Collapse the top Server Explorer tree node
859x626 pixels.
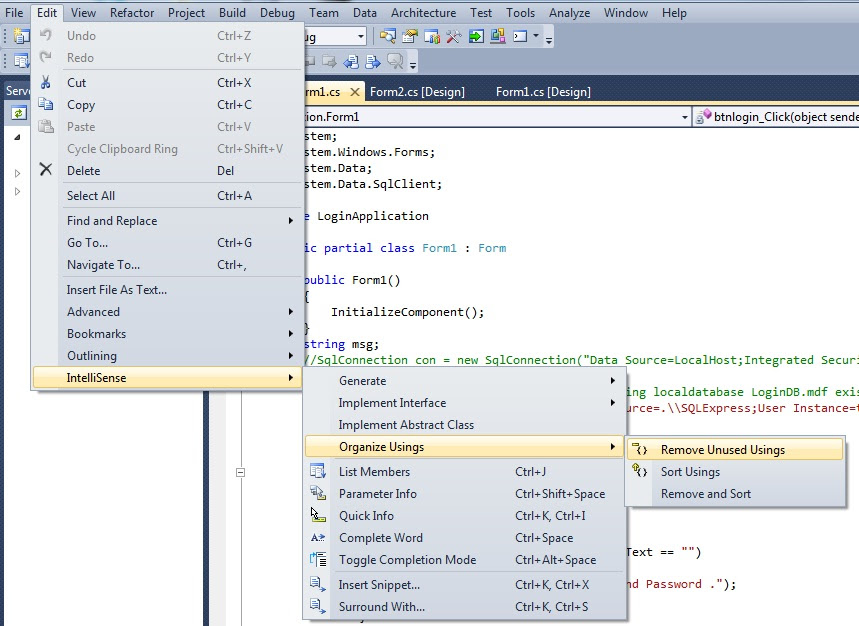click(17, 137)
